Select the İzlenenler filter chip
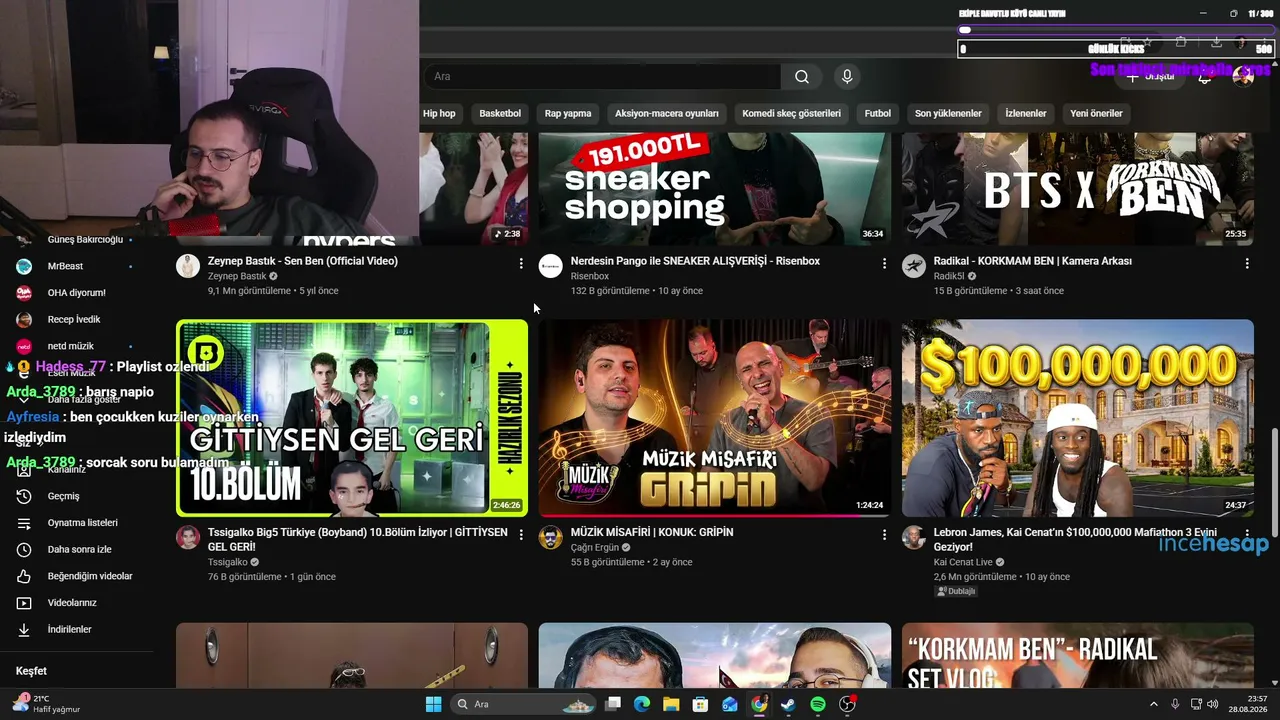1280x720 pixels. tap(1026, 114)
